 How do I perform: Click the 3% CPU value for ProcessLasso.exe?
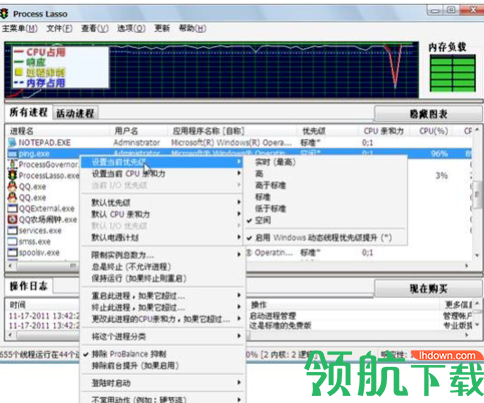click(x=441, y=176)
